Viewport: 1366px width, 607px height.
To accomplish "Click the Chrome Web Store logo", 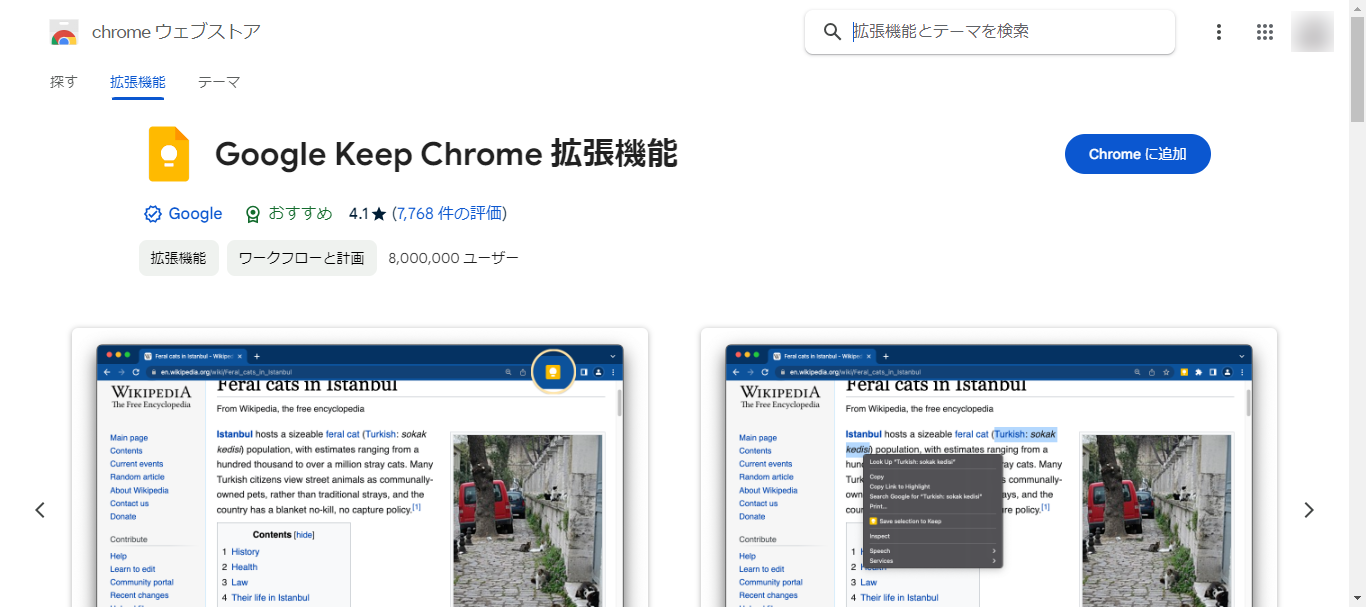I will 64,31.
